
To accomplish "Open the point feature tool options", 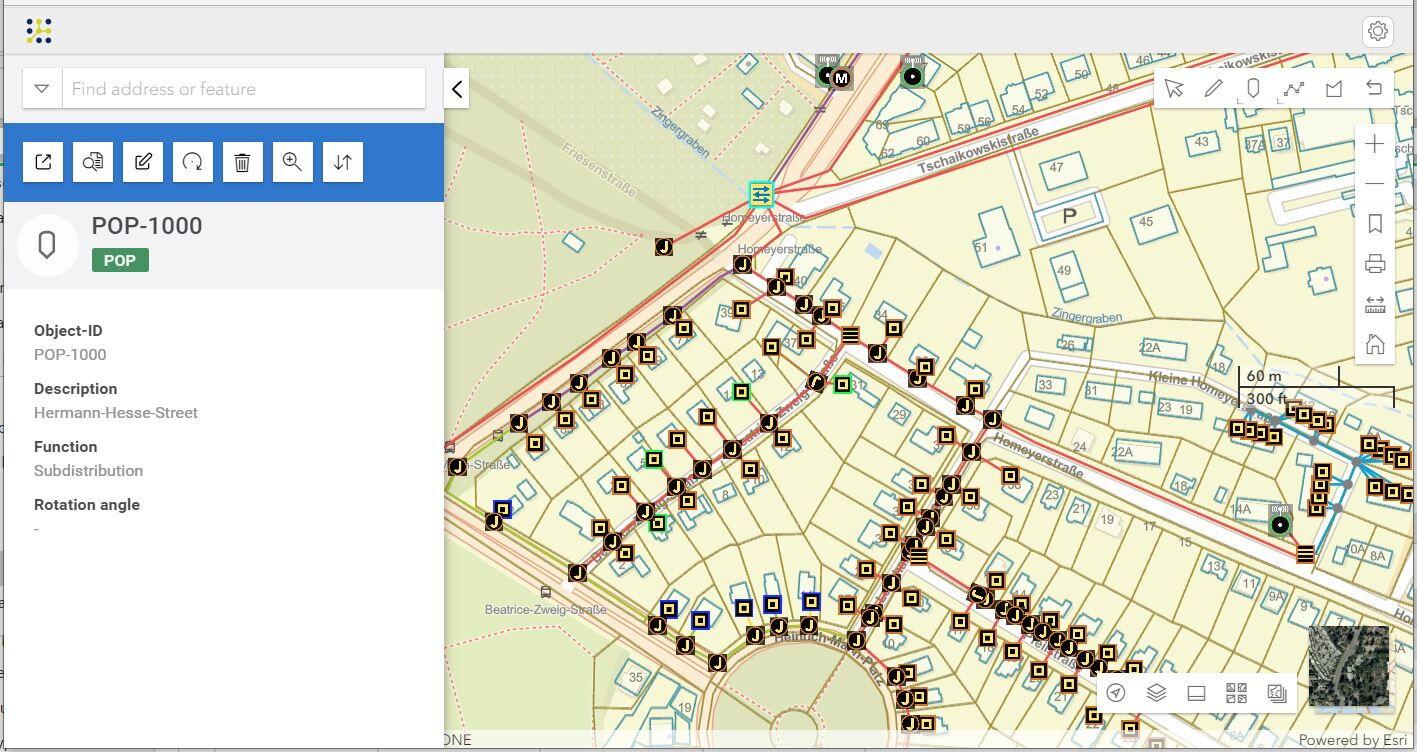I will pos(1254,89).
